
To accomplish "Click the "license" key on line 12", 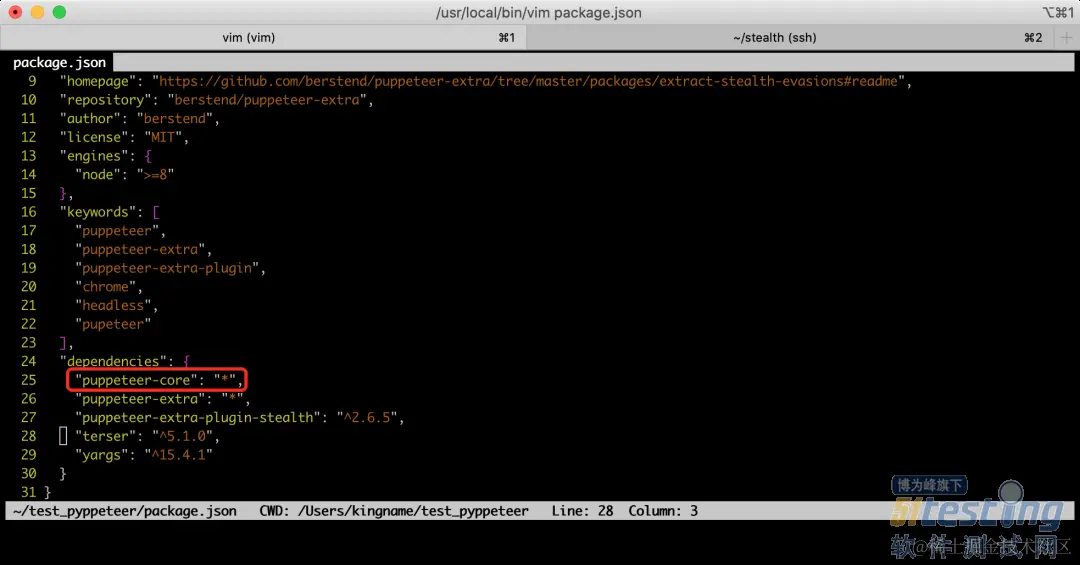I will tap(94, 137).
